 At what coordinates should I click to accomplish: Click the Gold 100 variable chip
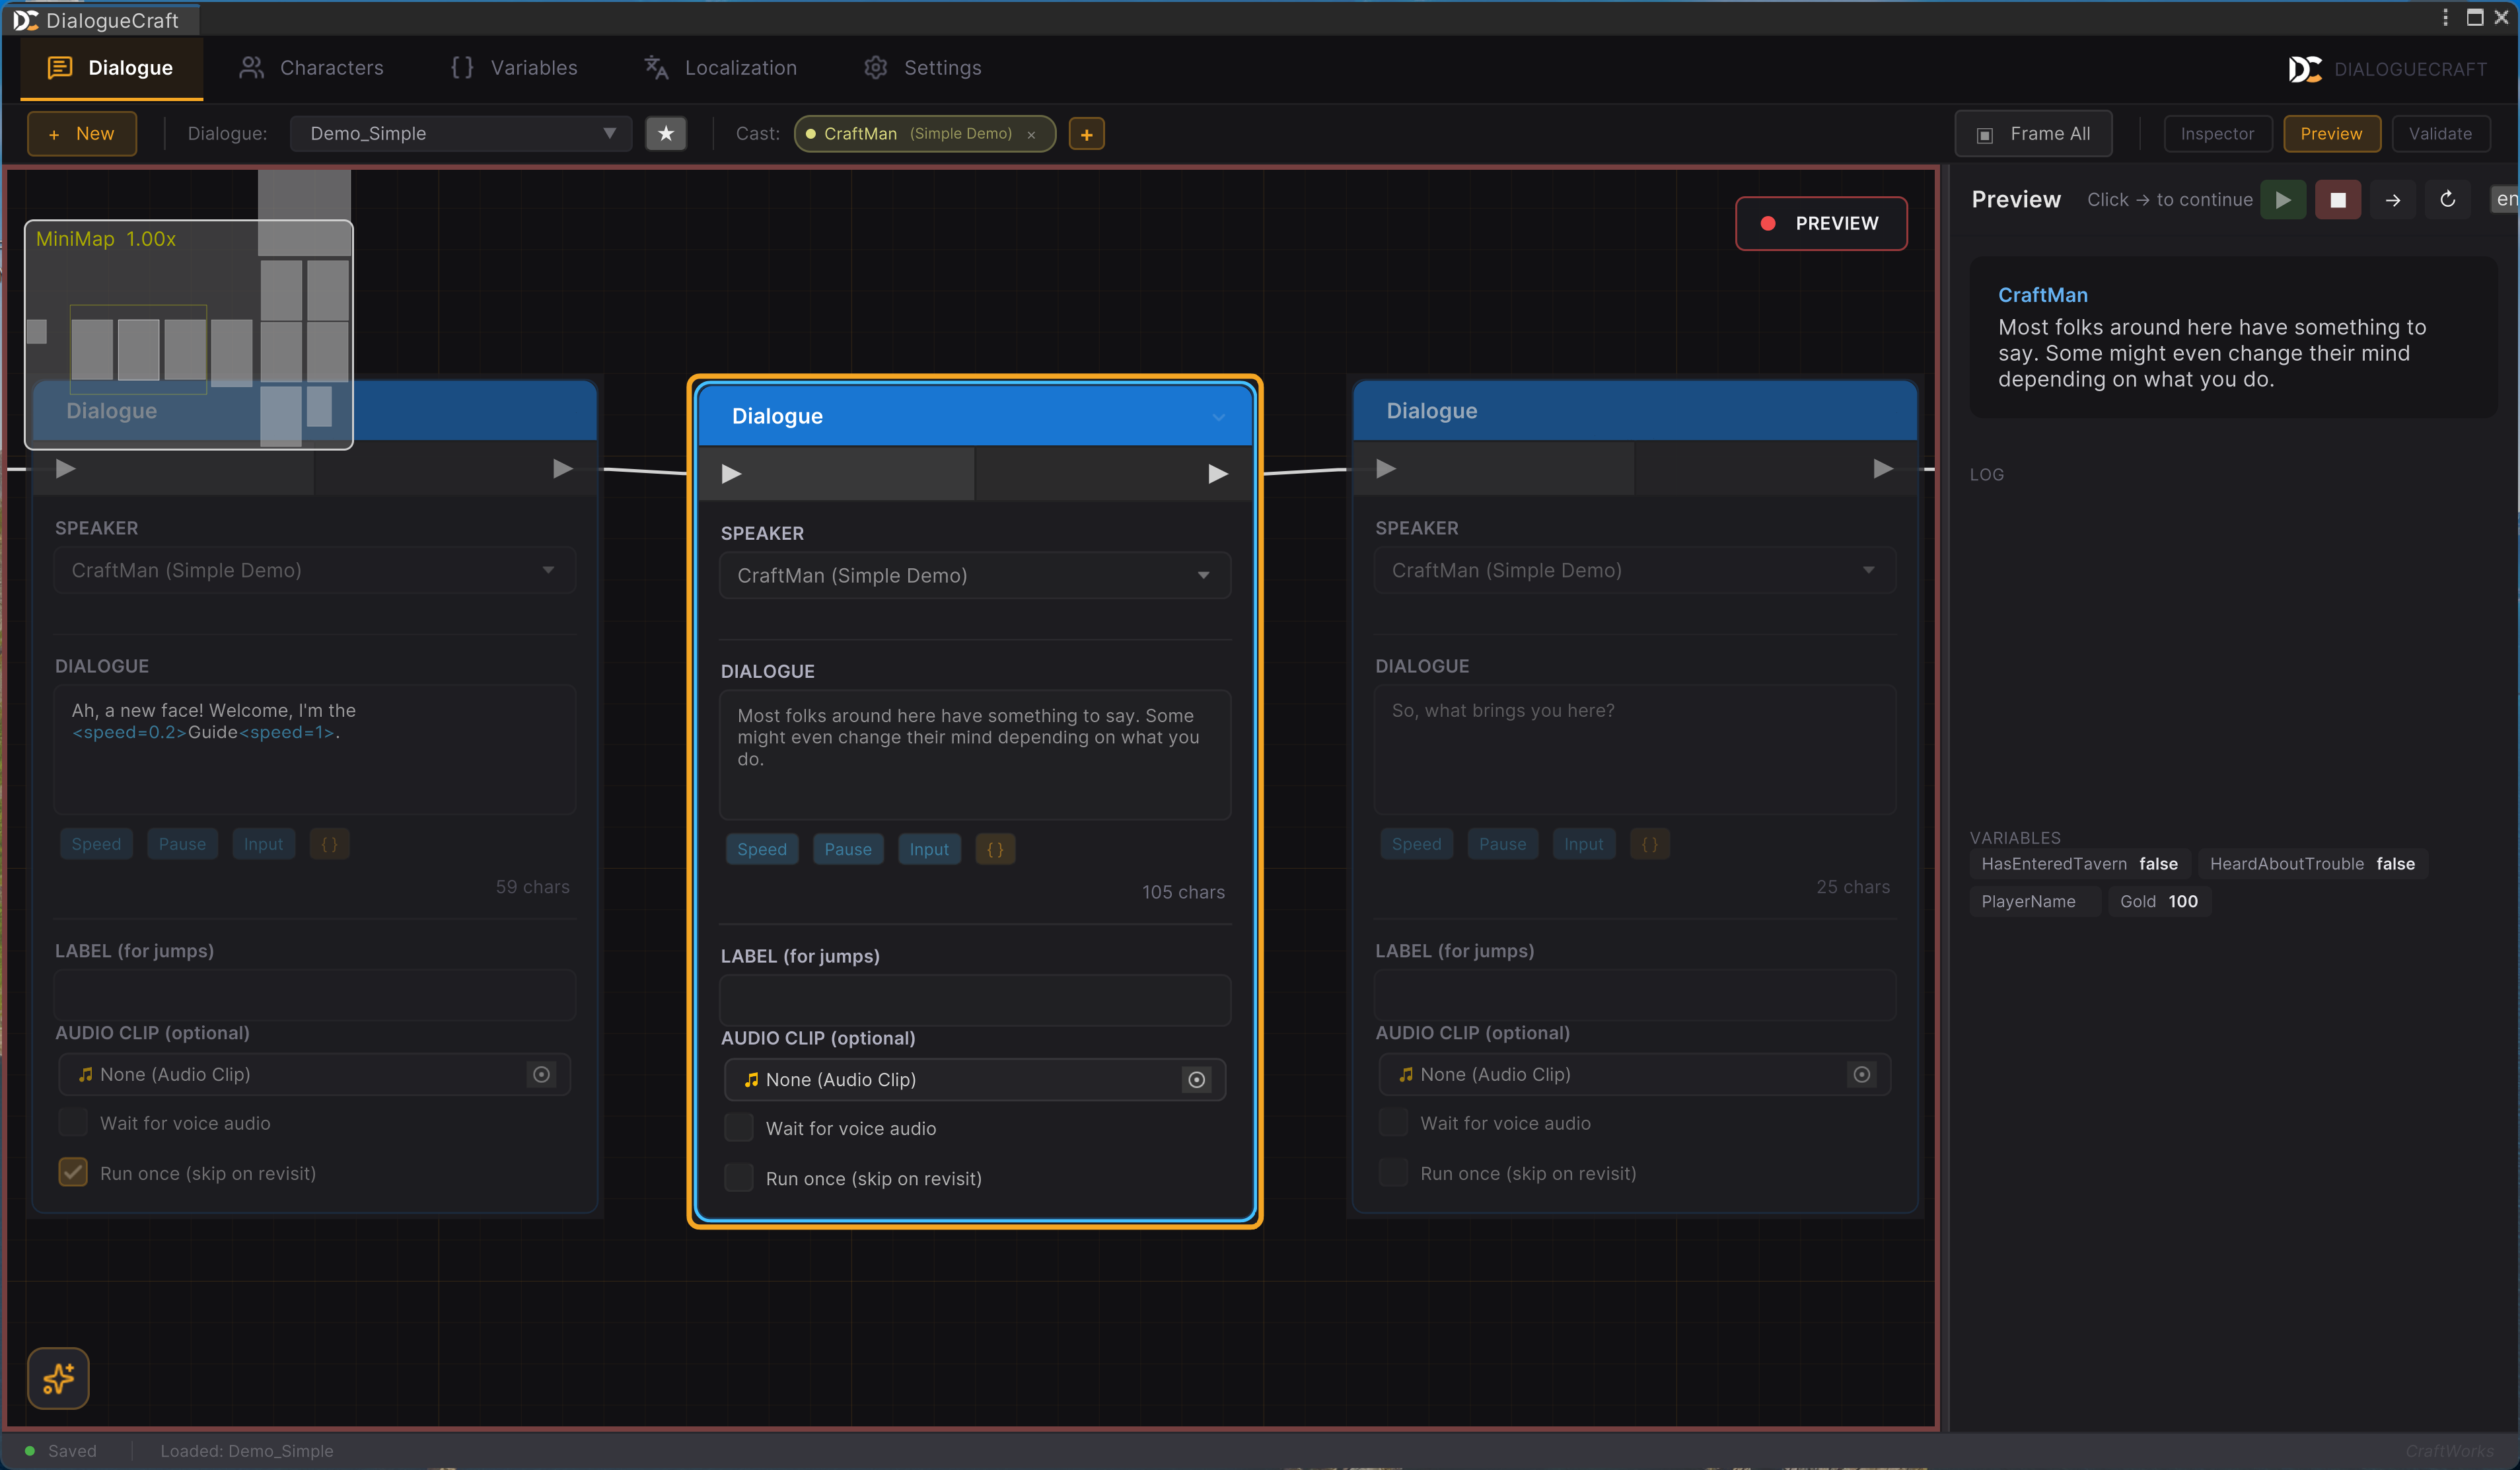click(x=2159, y=902)
